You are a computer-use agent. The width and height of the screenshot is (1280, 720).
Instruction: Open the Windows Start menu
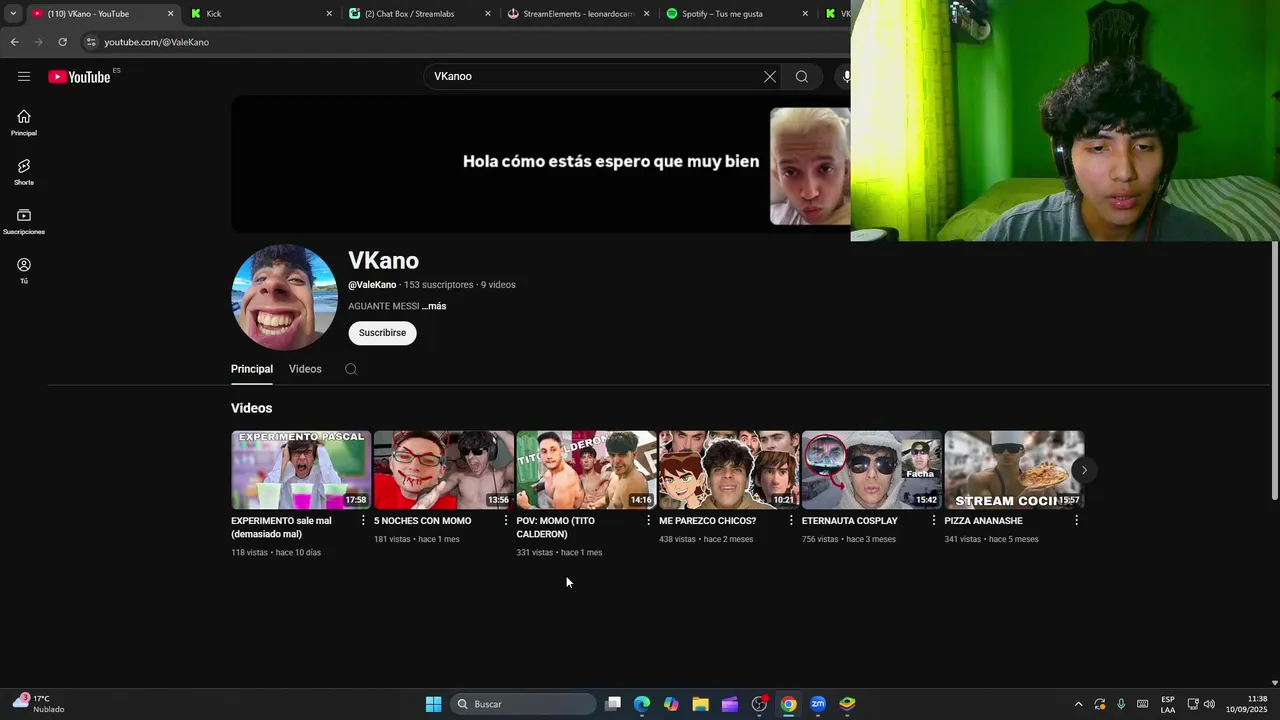click(x=433, y=704)
